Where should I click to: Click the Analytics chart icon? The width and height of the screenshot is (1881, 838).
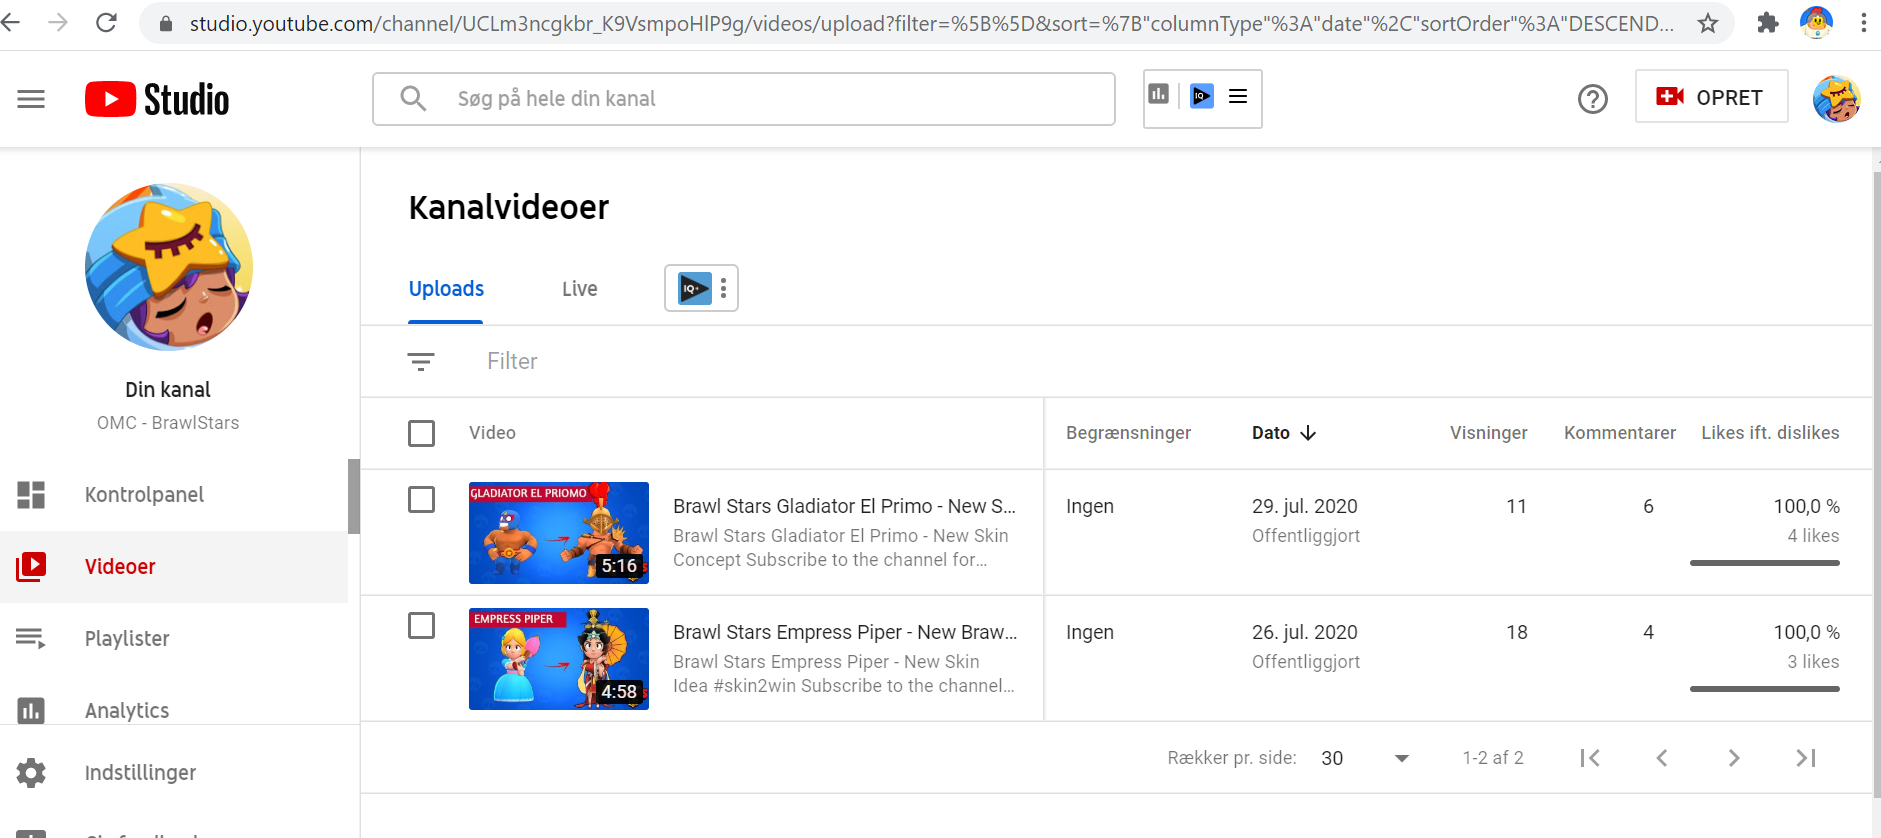31,711
